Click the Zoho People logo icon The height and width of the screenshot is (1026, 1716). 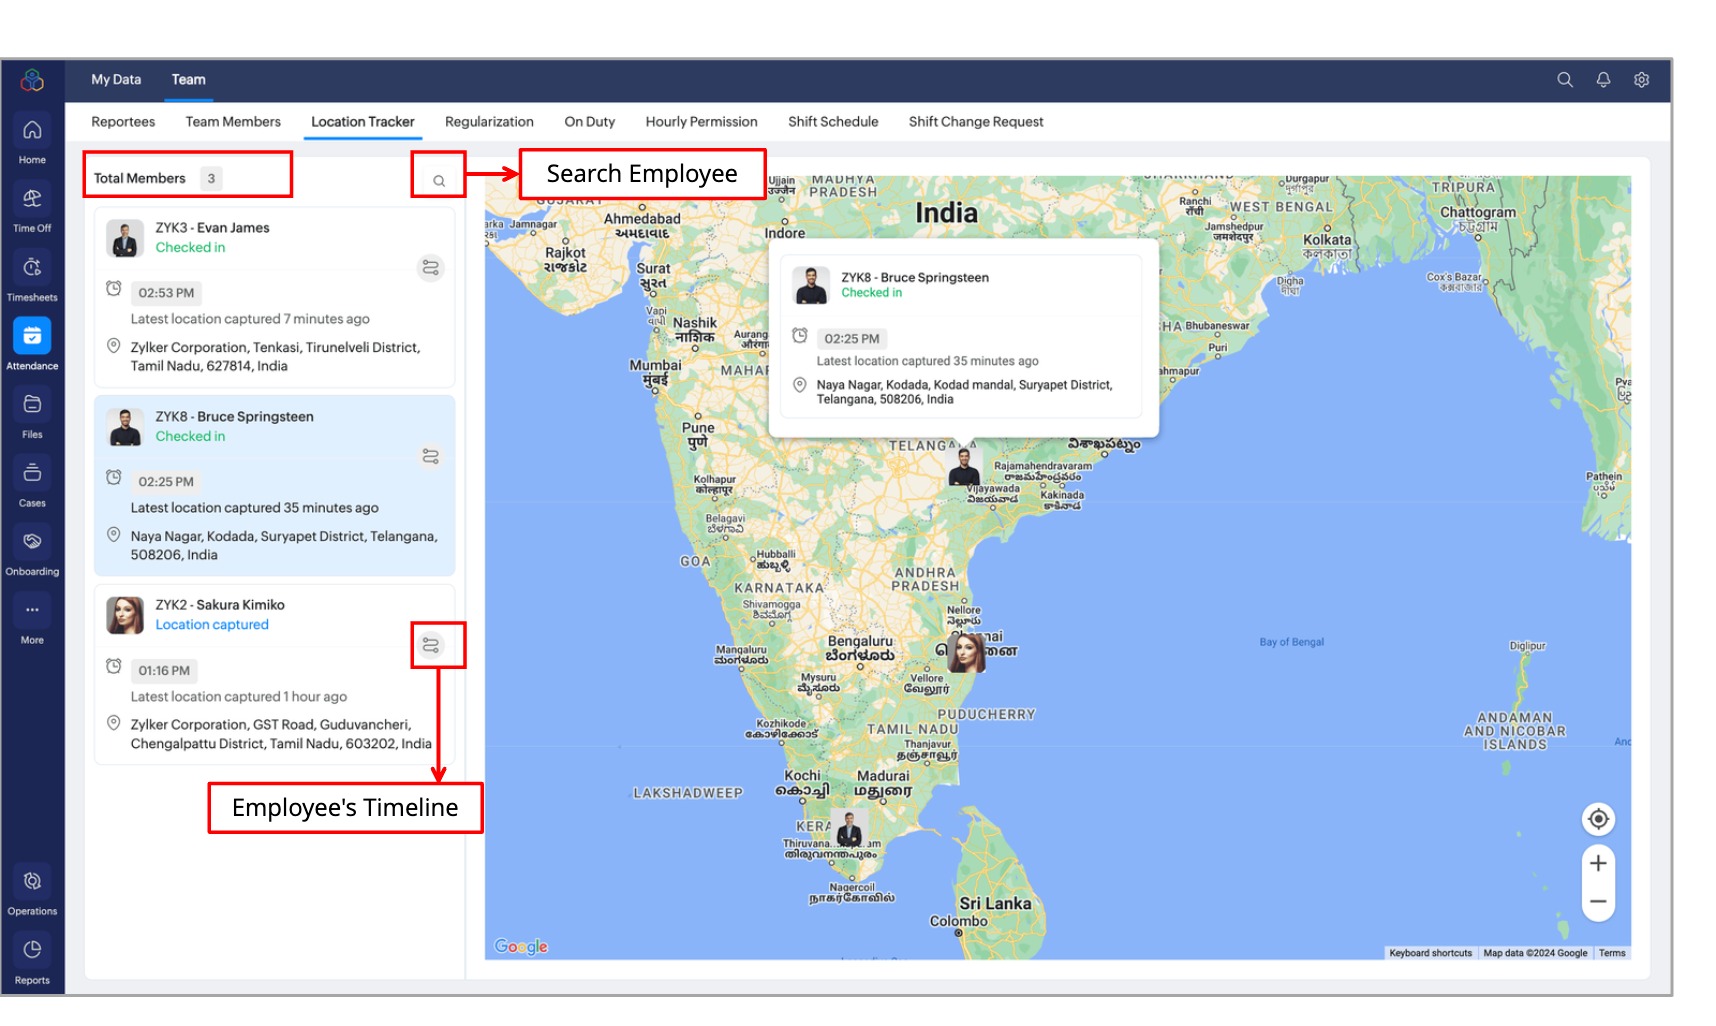click(x=32, y=80)
